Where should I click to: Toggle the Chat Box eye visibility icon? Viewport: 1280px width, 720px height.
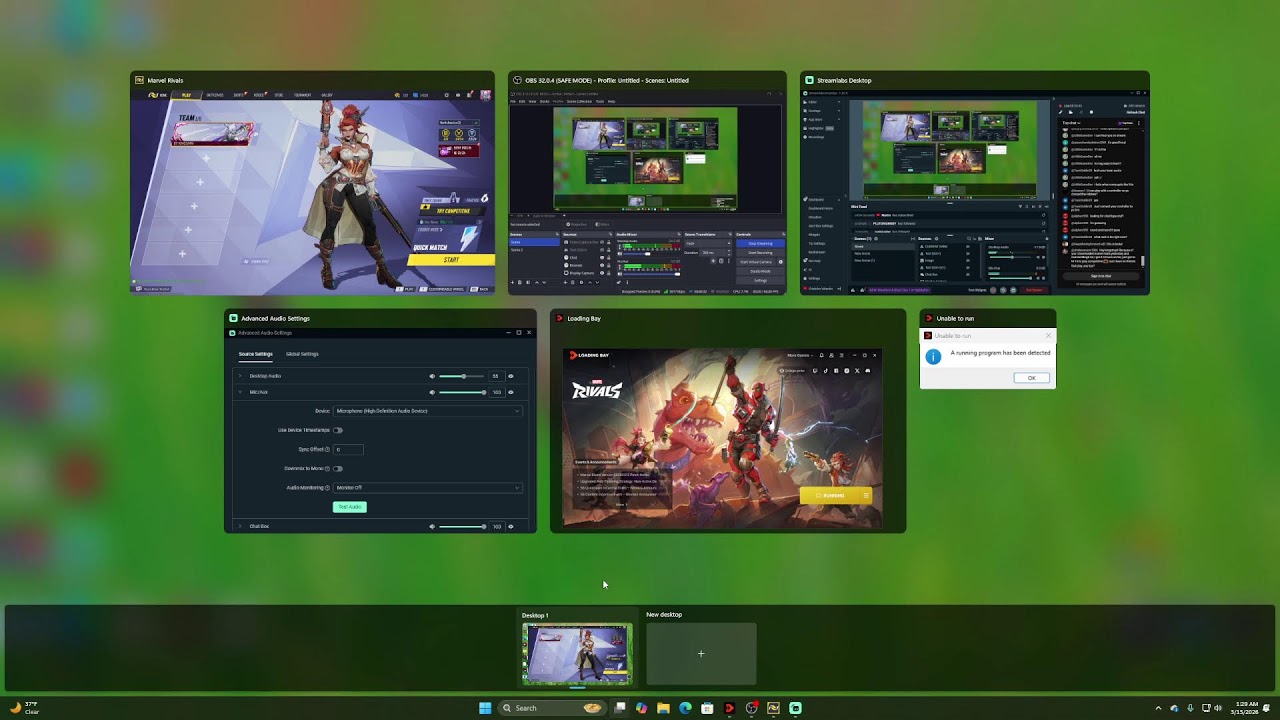pyautogui.click(x=510, y=526)
